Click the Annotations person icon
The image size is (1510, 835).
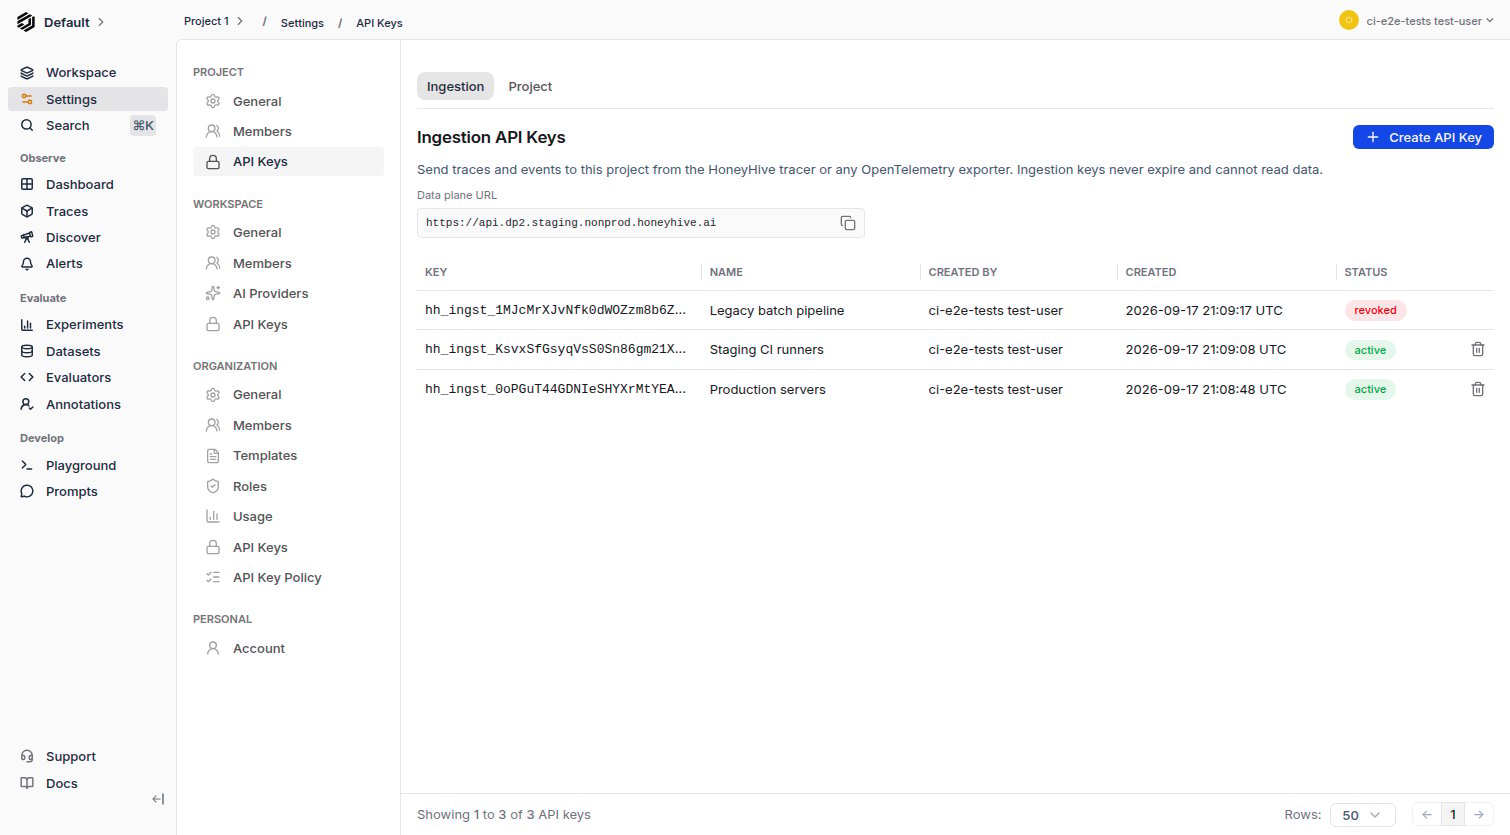(27, 404)
